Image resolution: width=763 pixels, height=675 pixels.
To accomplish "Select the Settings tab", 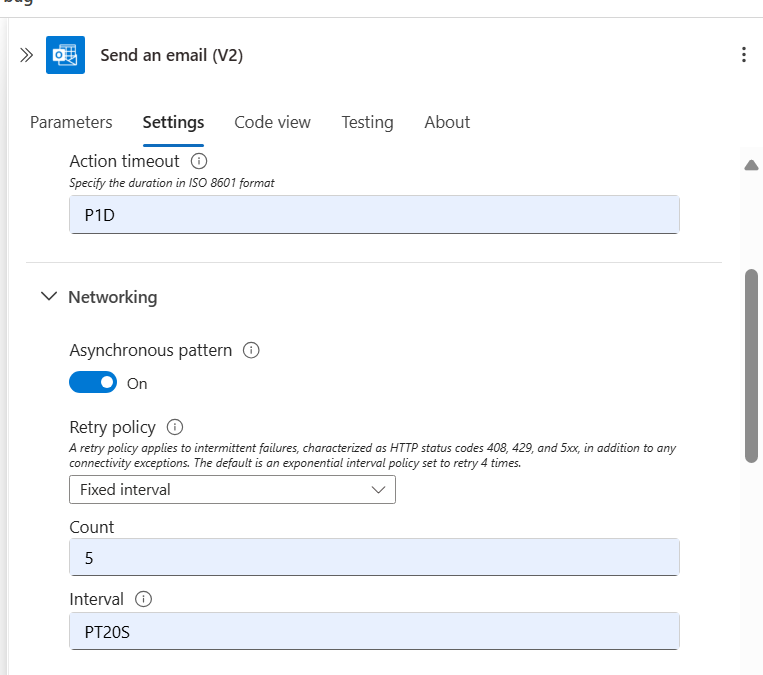I will (173, 122).
